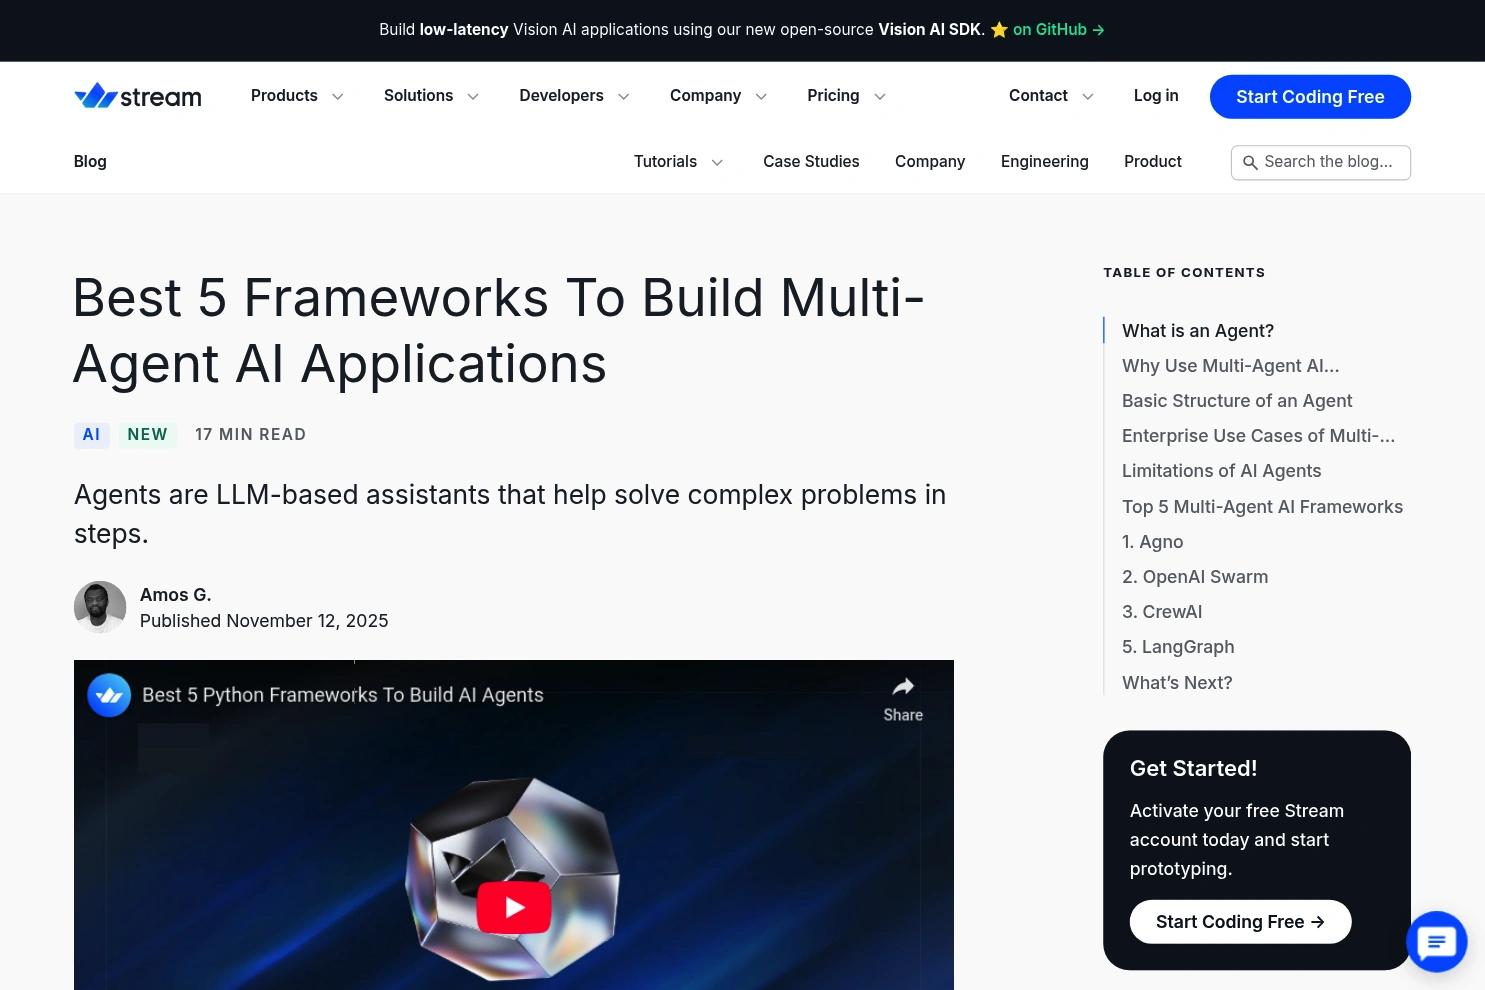The image size is (1485, 990).
Task: Jump to Enterprise Use Cases section
Action: point(1258,436)
